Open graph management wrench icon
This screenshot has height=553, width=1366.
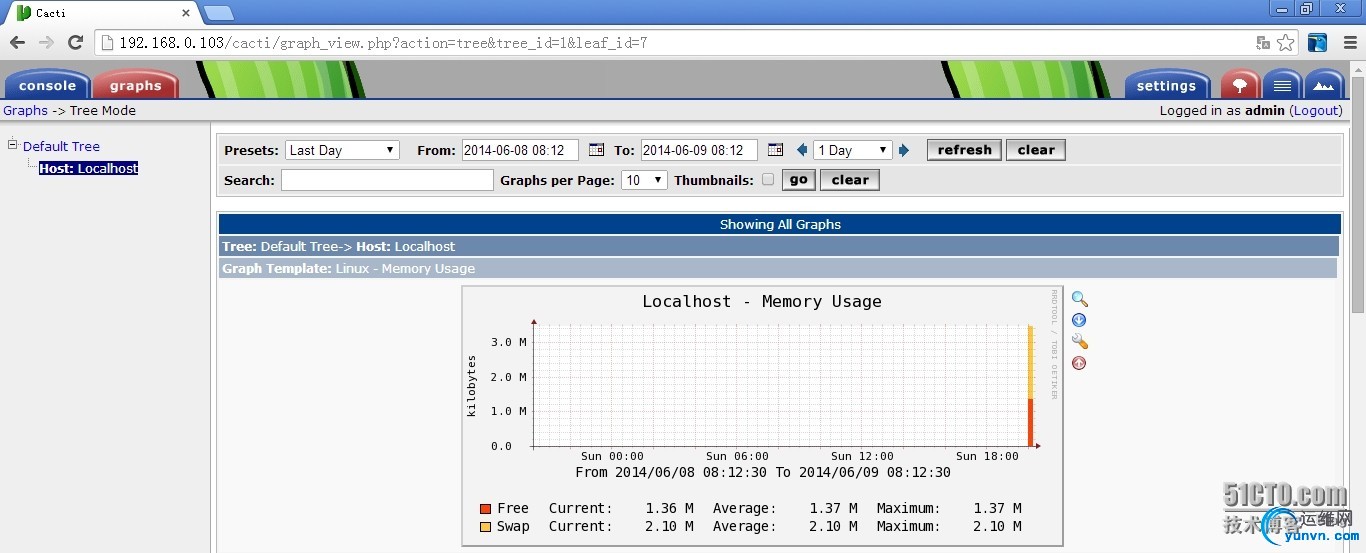1079,341
